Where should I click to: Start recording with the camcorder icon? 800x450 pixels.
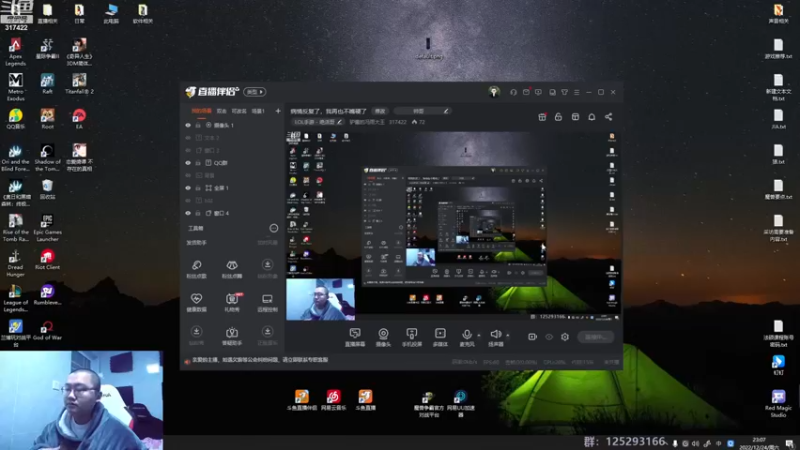[532, 337]
